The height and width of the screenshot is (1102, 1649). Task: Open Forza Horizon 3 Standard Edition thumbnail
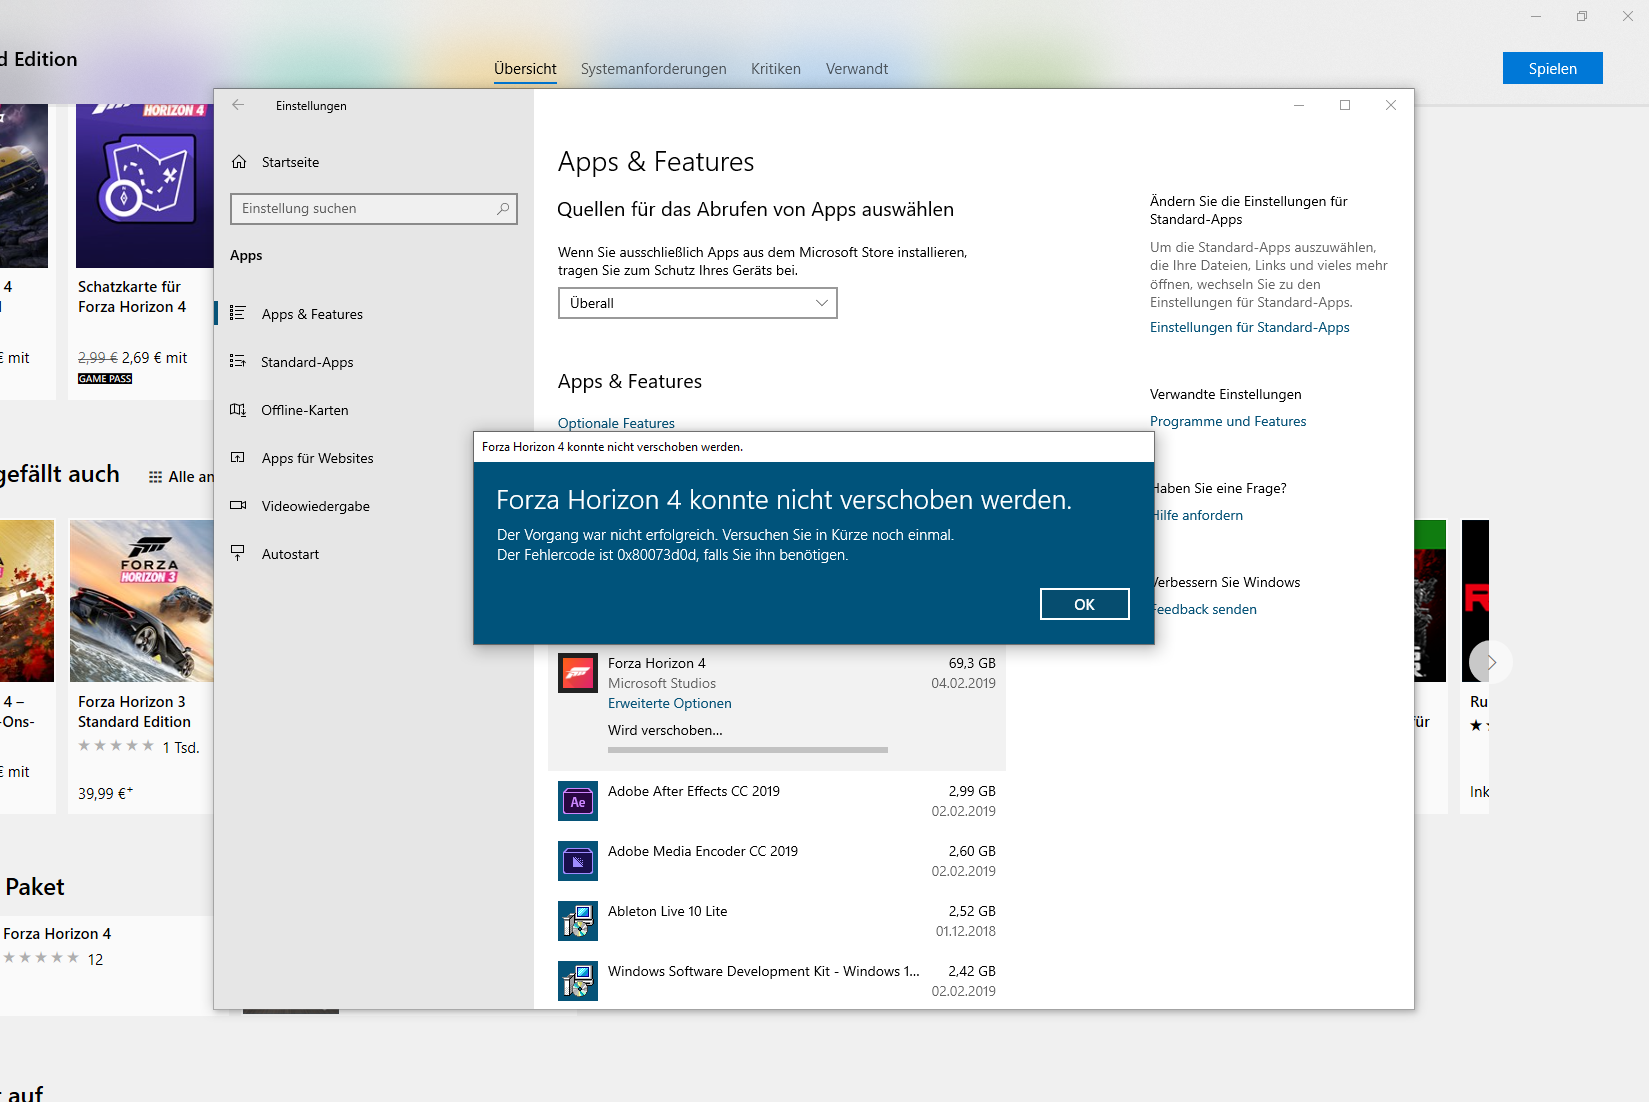click(141, 601)
